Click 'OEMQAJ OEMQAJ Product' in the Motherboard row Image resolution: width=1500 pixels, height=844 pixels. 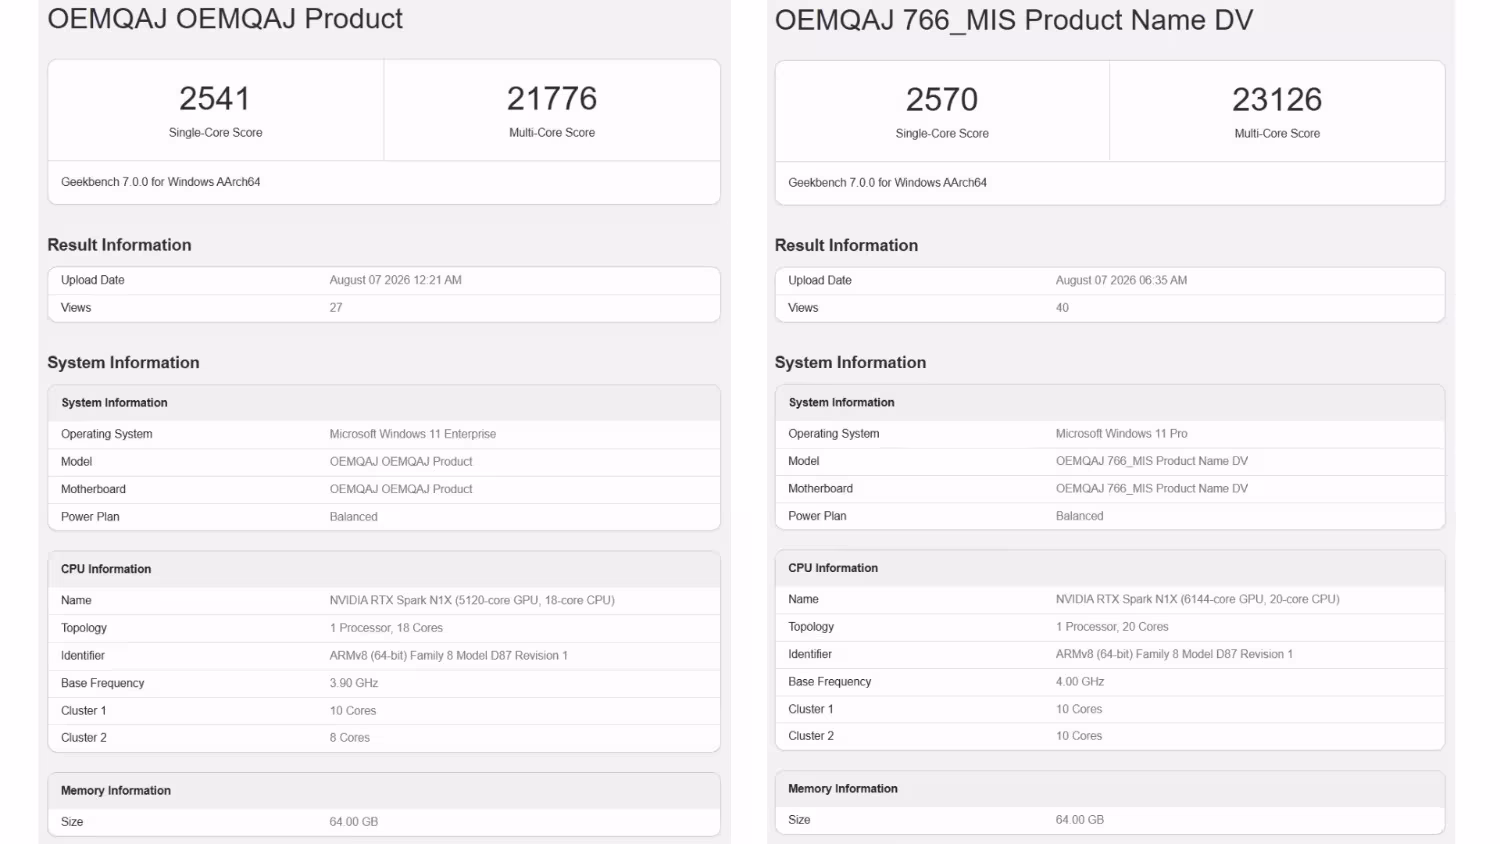pos(401,489)
